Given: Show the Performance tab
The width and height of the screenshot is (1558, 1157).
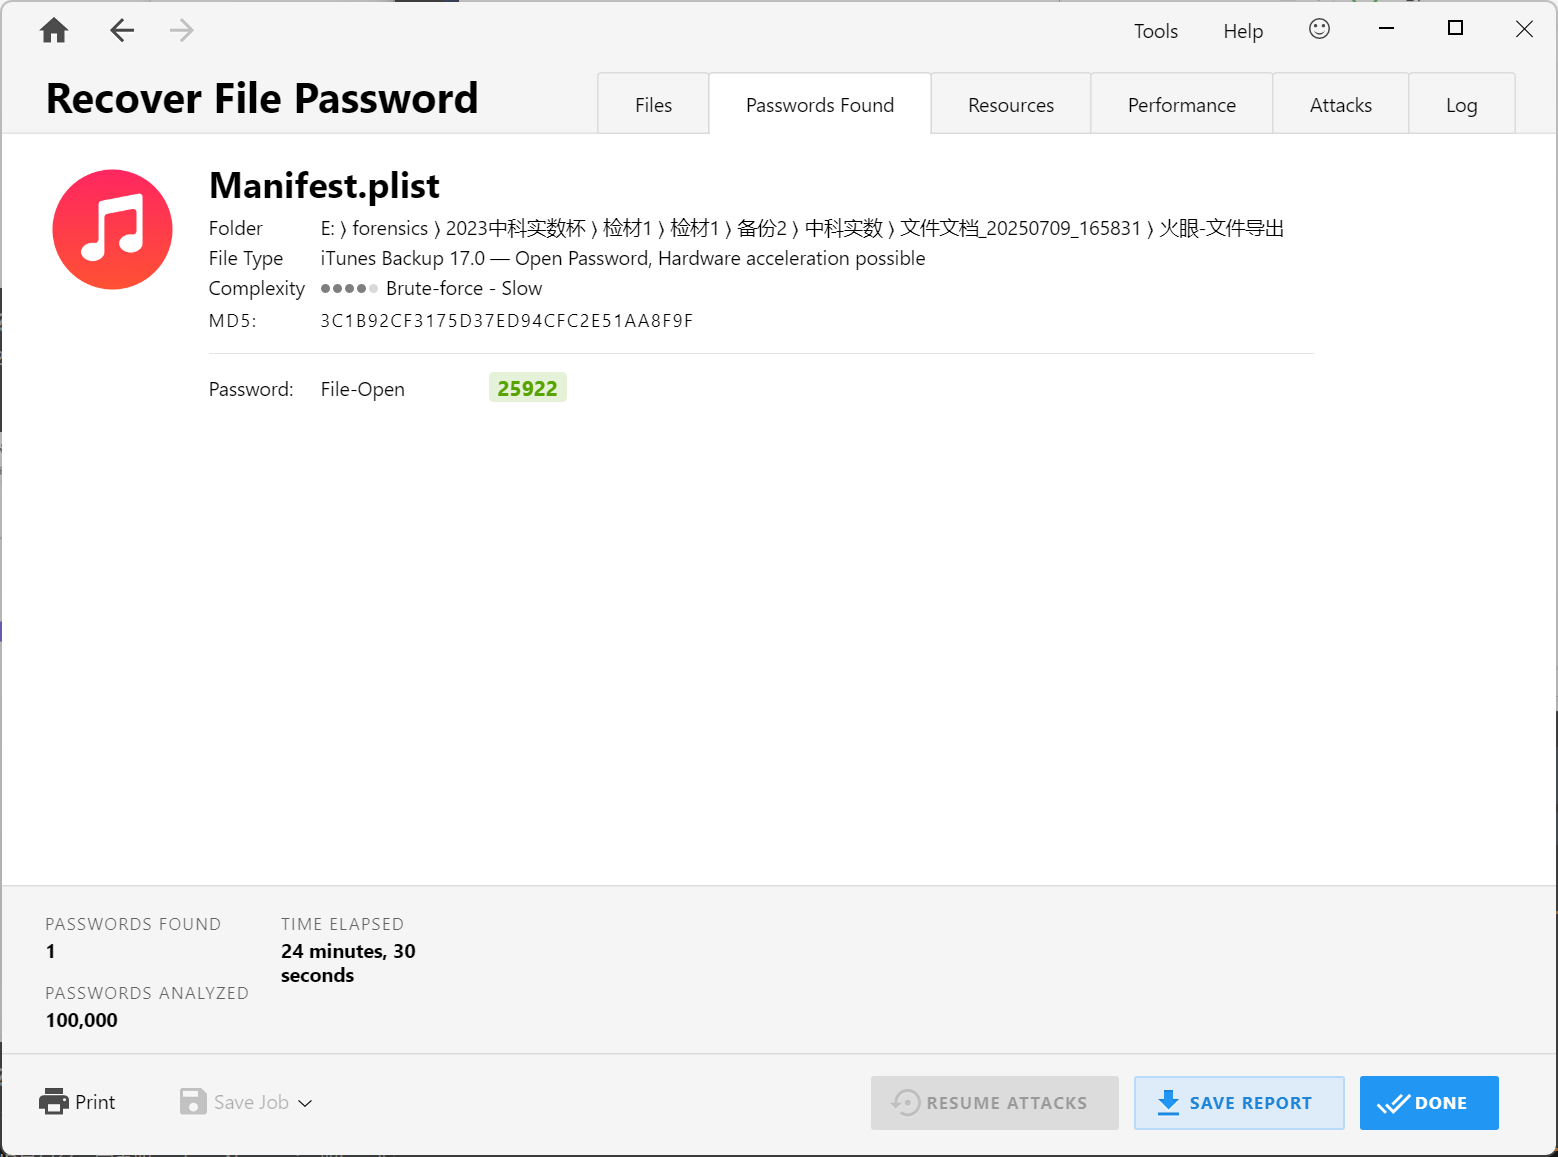Looking at the screenshot, I should (1181, 105).
